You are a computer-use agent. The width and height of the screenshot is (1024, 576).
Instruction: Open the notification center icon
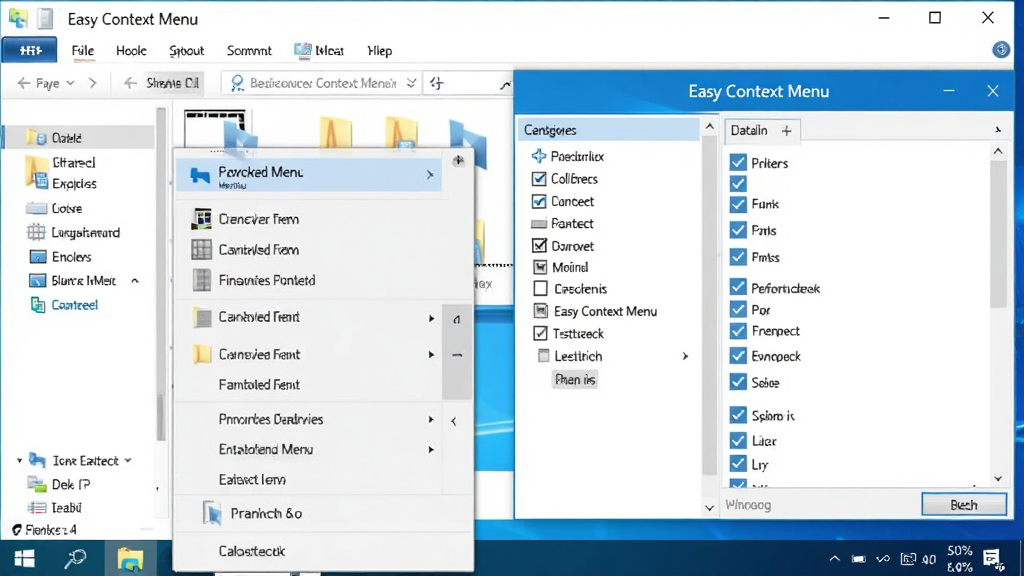pos(993,559)
